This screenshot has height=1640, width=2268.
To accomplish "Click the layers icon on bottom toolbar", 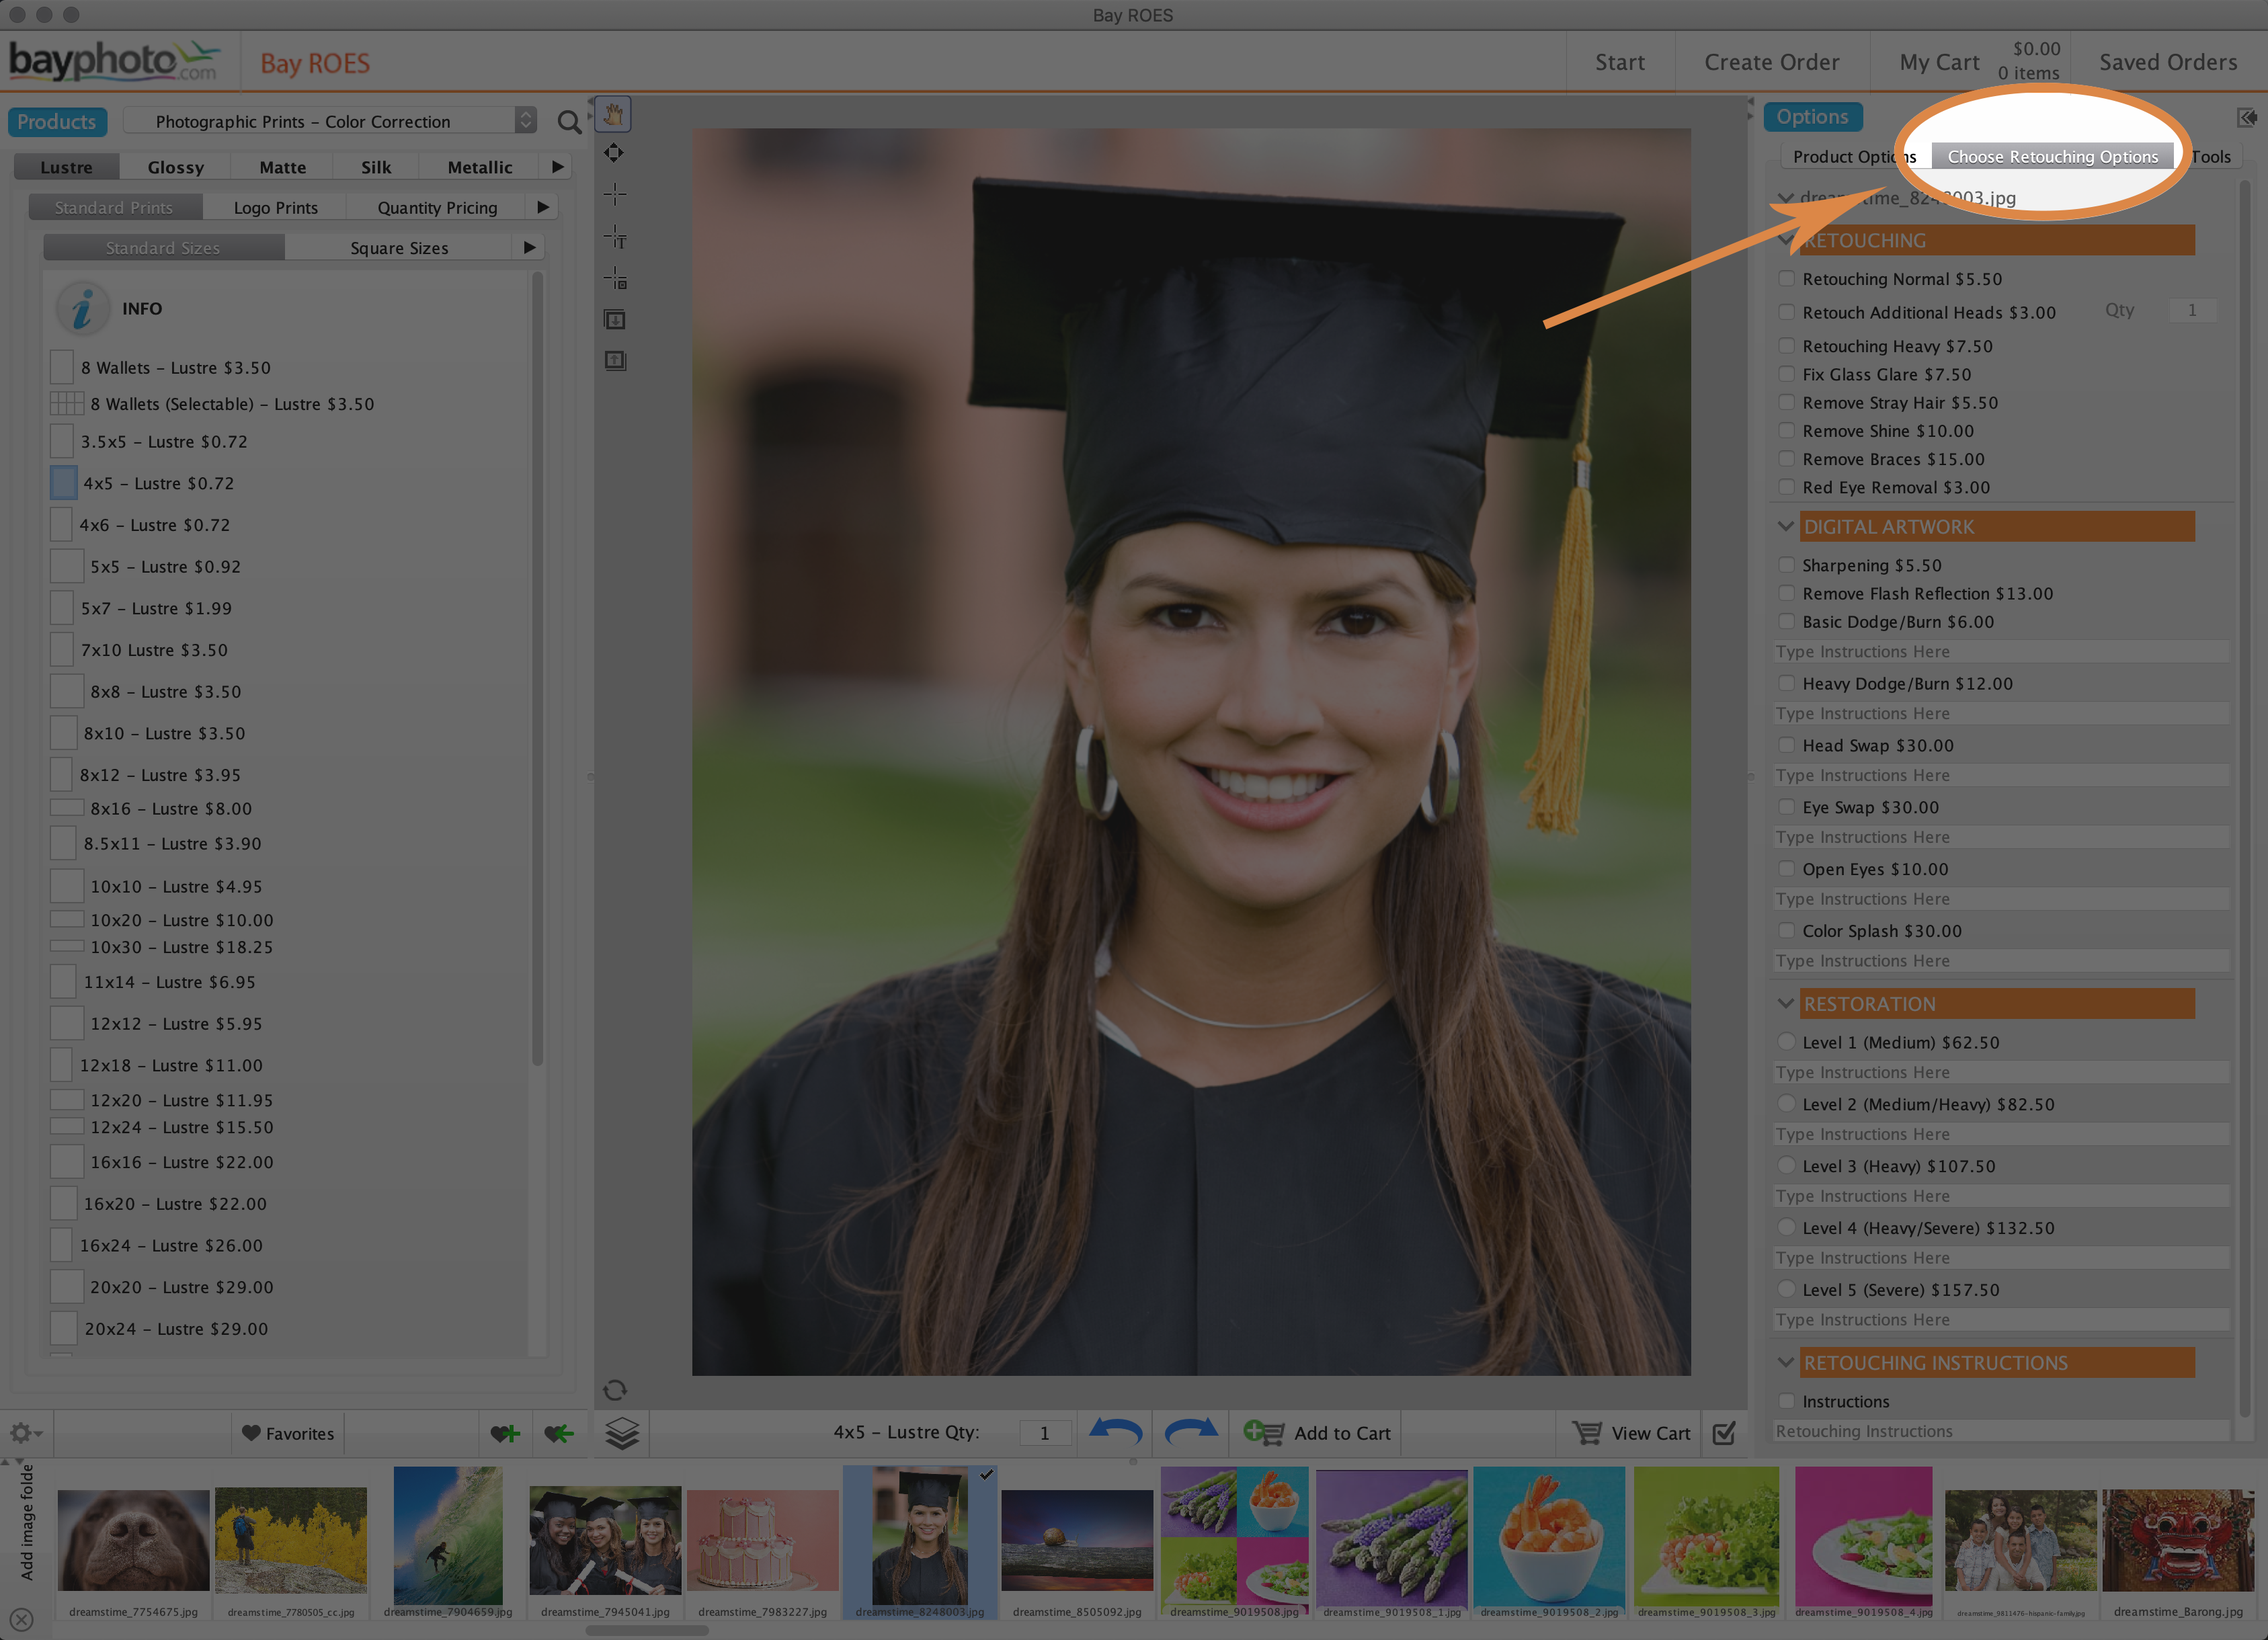I will (622, 1433).
